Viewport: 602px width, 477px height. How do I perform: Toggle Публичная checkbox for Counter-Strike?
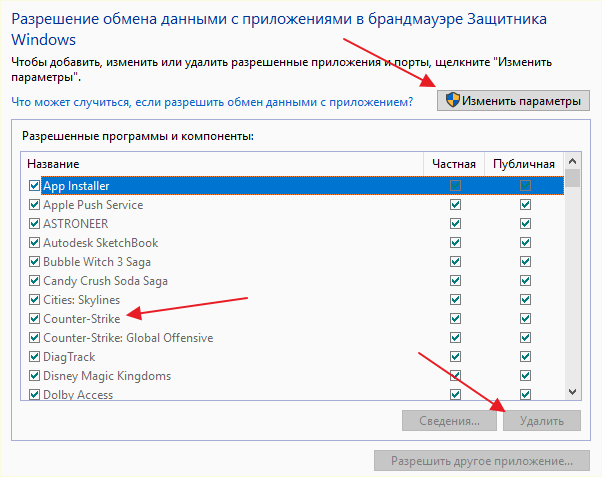(x=525, y=319)
